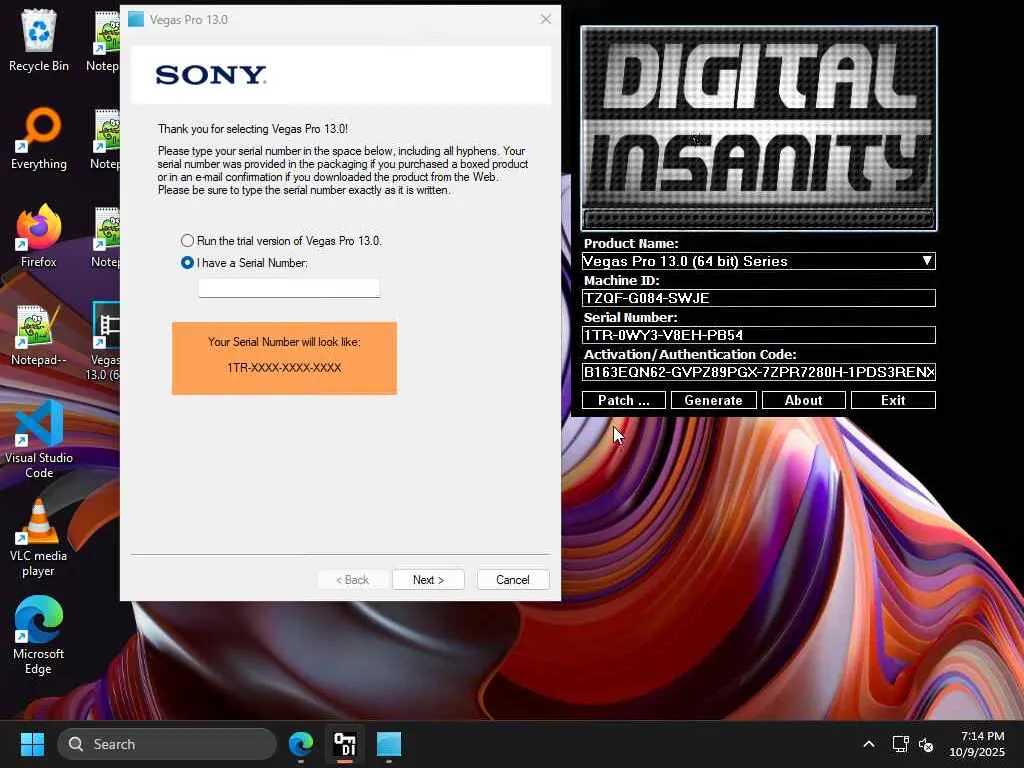Open the Everything search desktop icon
The image size is (1024, 768).
click(39, 138)
